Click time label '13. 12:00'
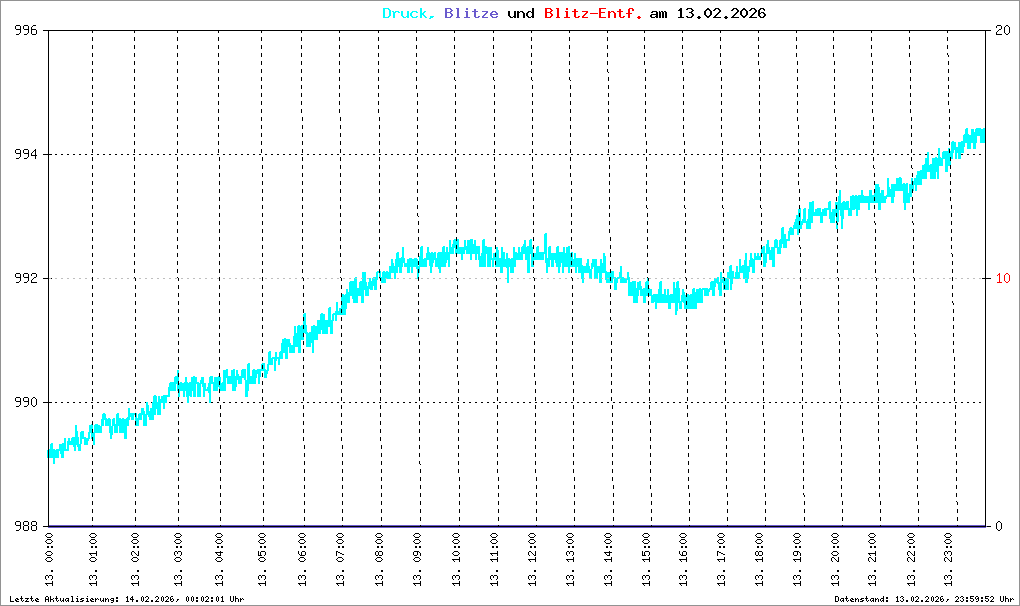Screen dimensions: 1020x606 click(x=533, y=559)
